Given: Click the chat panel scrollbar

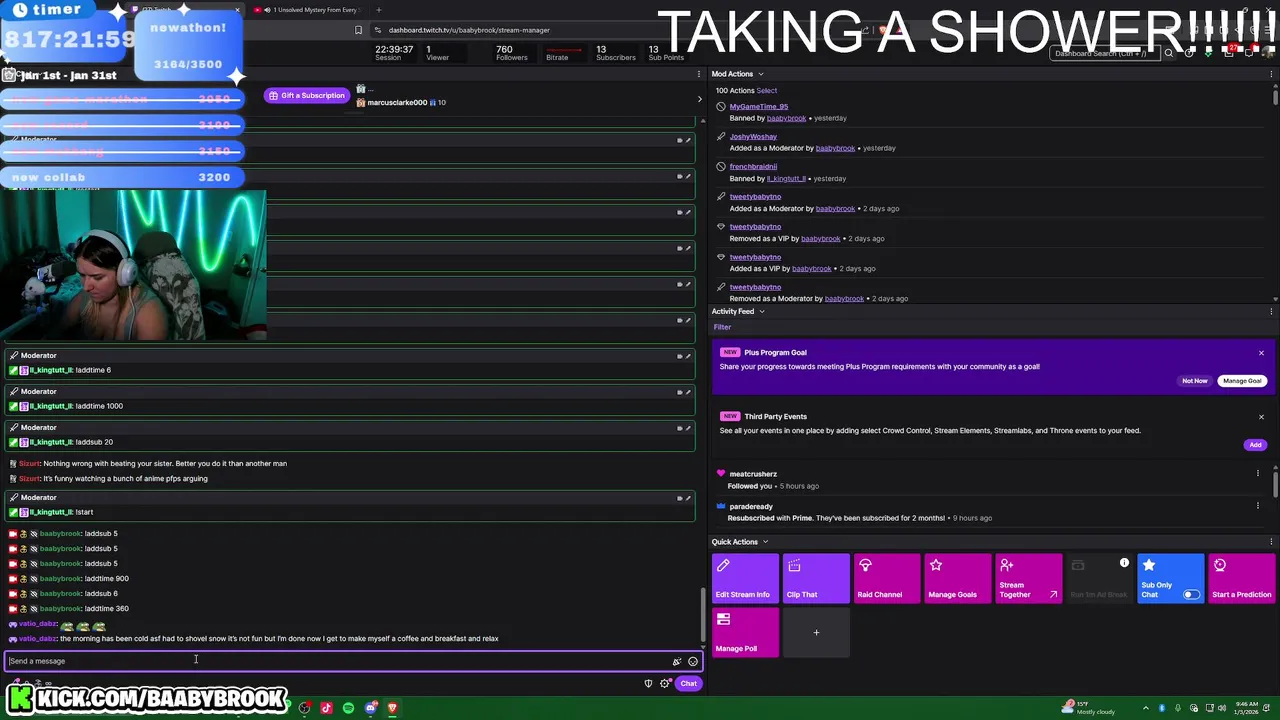Looking at the screenshot, I should (703, 616).
